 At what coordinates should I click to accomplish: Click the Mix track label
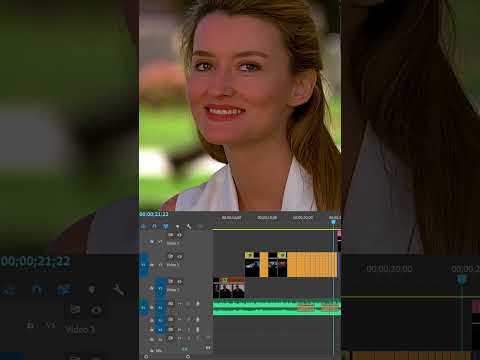pyautogui.click(x=159, y=350)
